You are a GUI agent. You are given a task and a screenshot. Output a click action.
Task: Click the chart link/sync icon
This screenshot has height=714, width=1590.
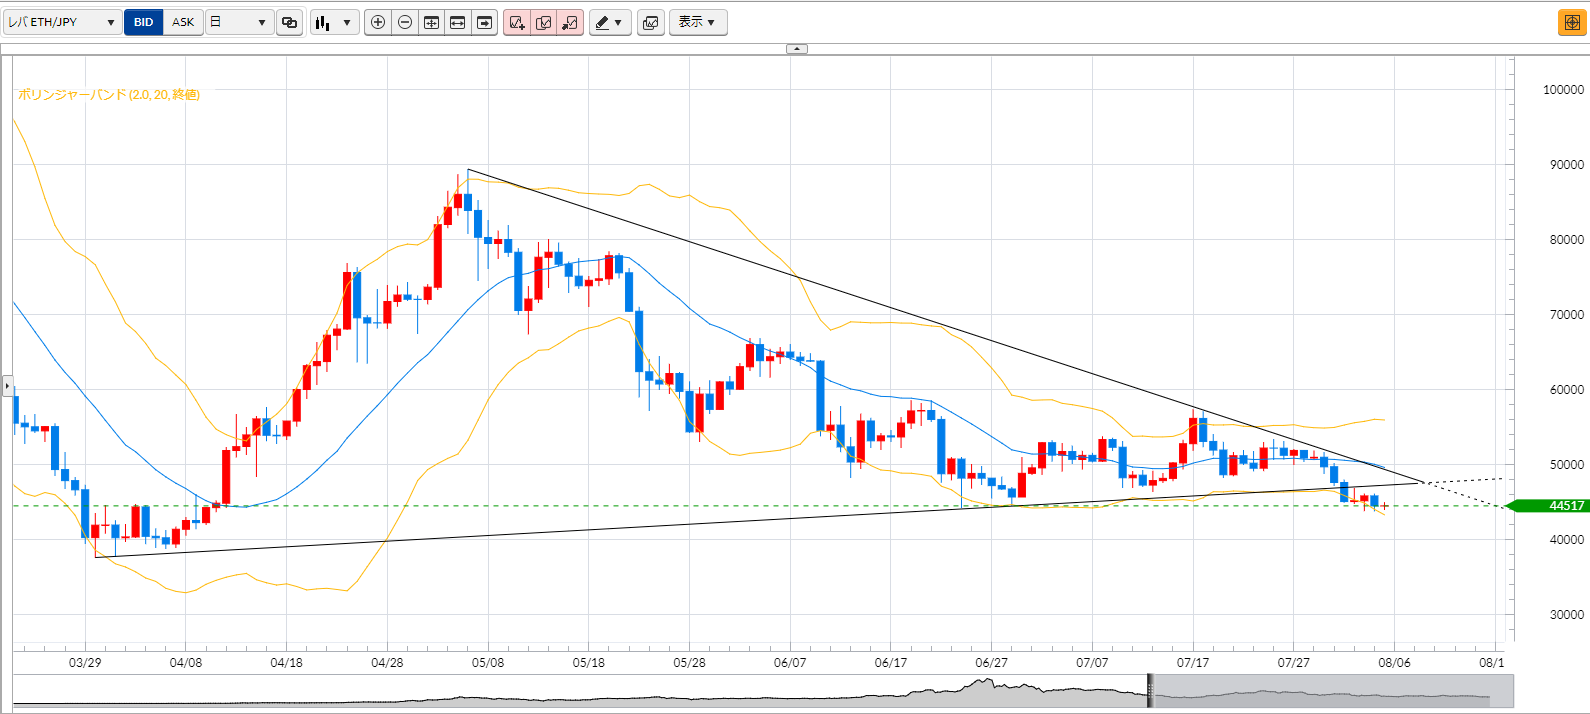[290, 22]
